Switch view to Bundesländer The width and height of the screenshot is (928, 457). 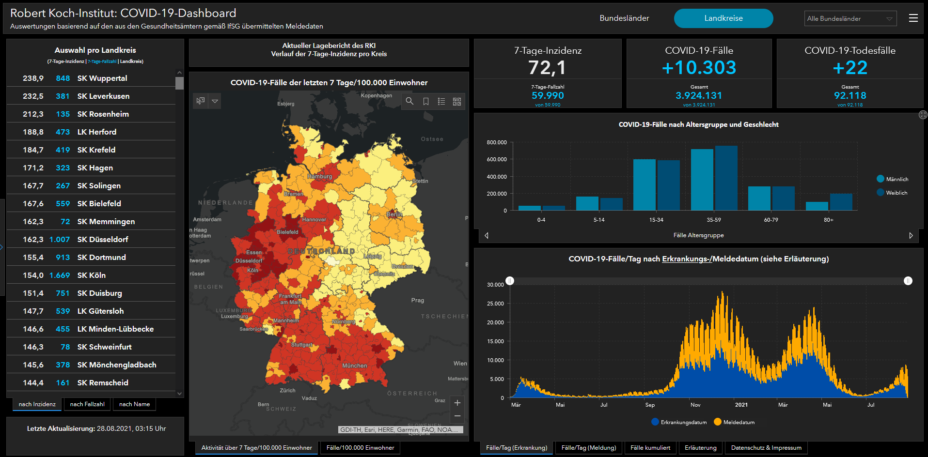626,18
